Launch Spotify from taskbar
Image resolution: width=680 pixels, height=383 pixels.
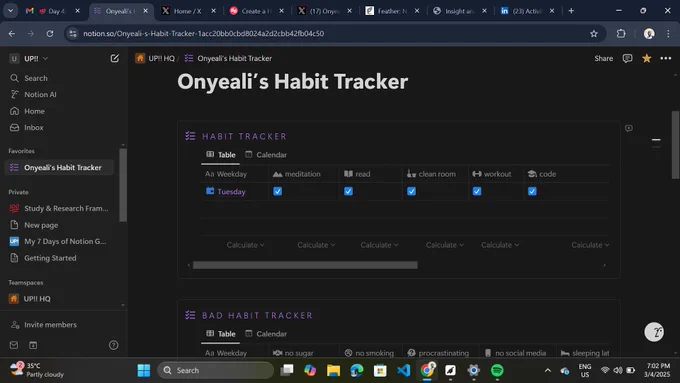497,370
